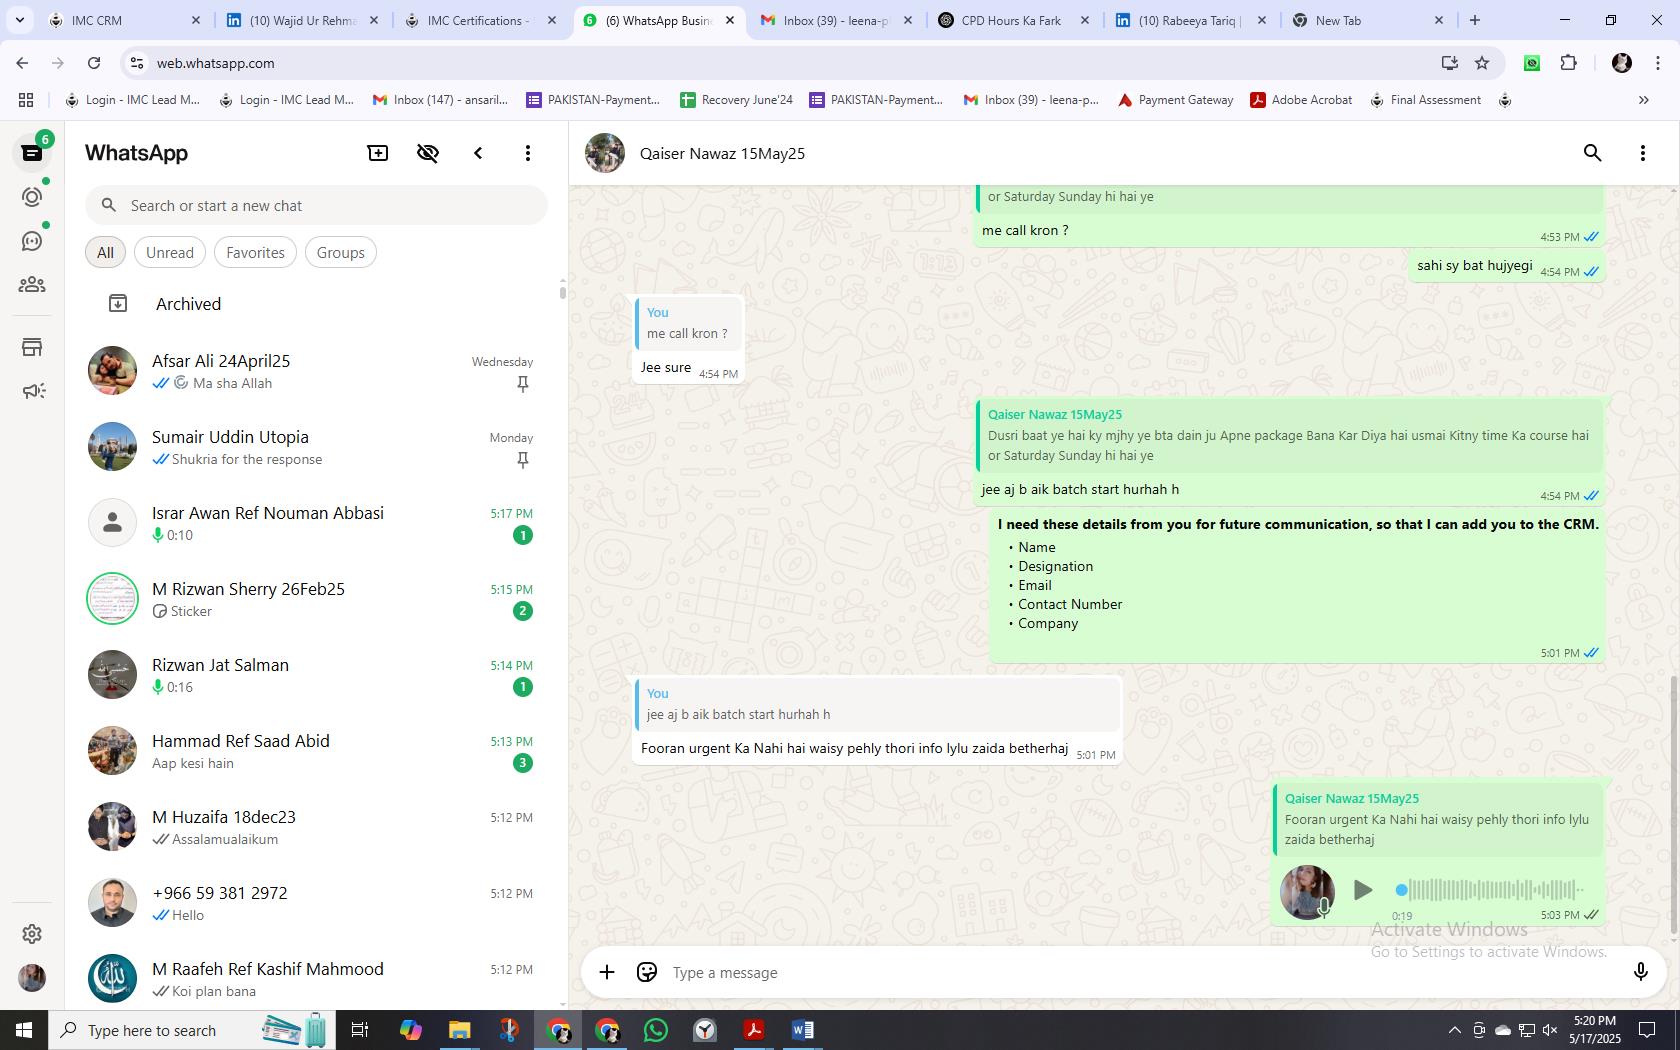Open the Channels icon in left sidebar
This screenshot has height=1050, width=1680.
[x=32, y=241]
